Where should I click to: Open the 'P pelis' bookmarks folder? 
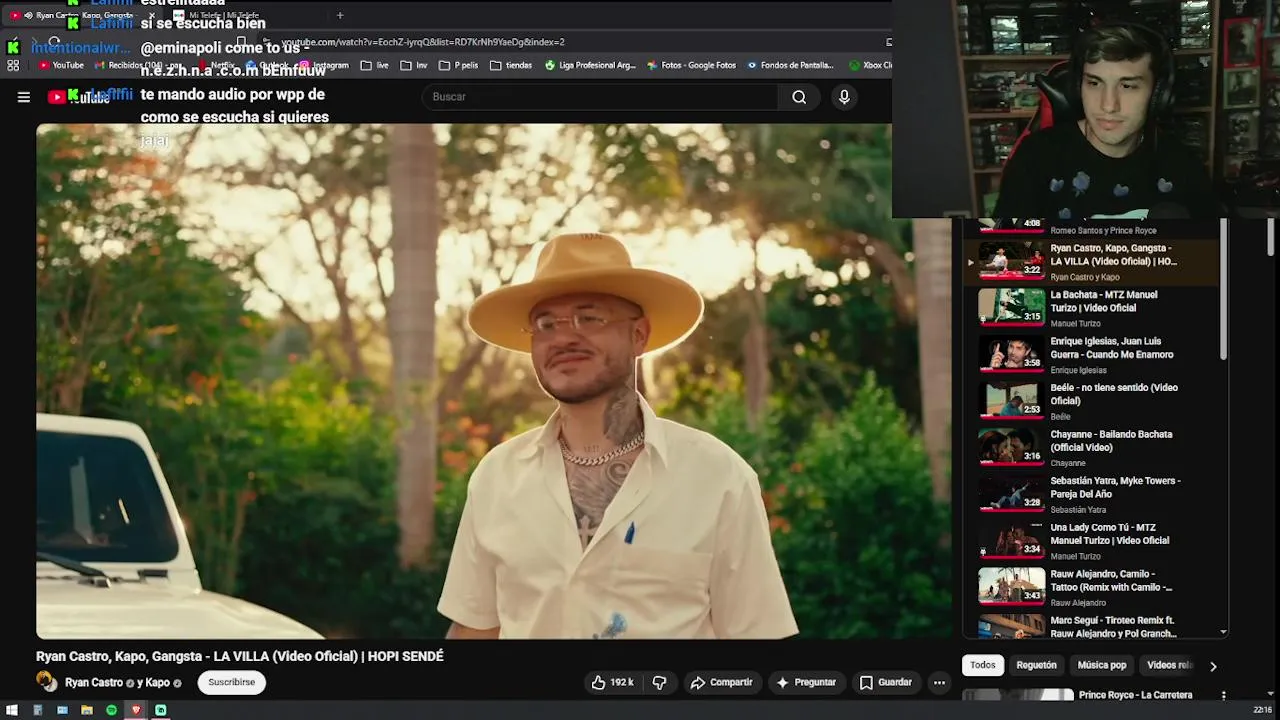[x=458, y=65]
